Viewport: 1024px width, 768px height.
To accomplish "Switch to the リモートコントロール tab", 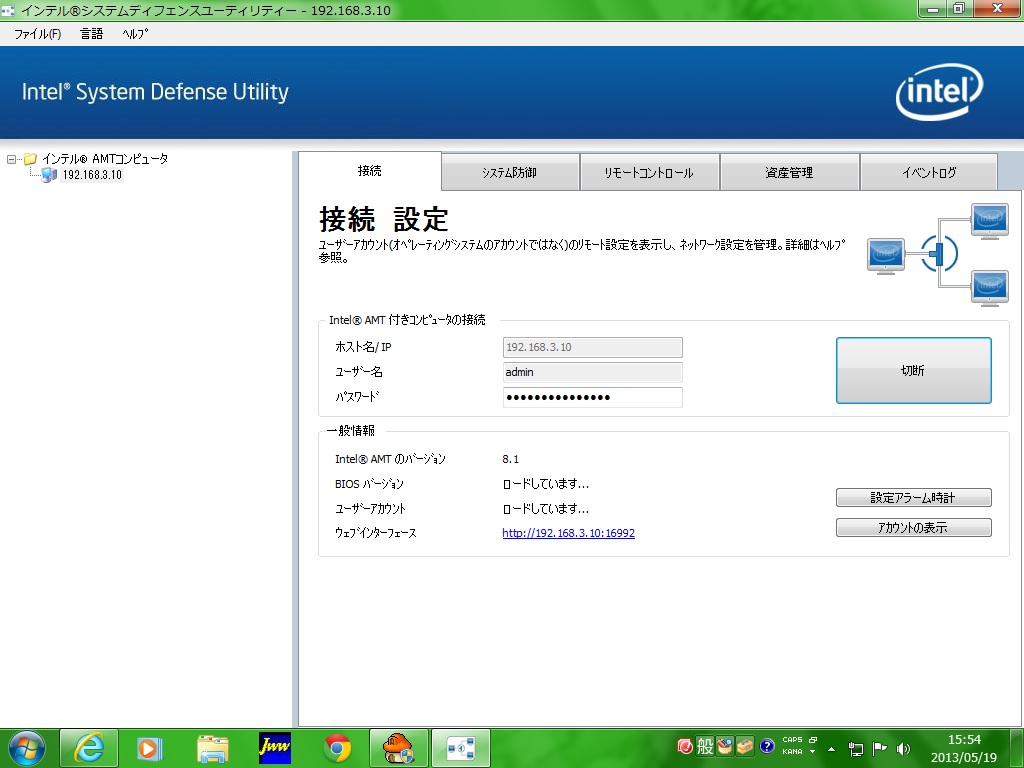I will pos(649,172).
